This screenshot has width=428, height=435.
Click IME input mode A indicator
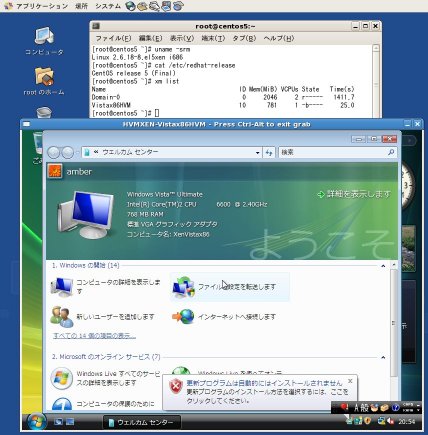tap(356, 408)
